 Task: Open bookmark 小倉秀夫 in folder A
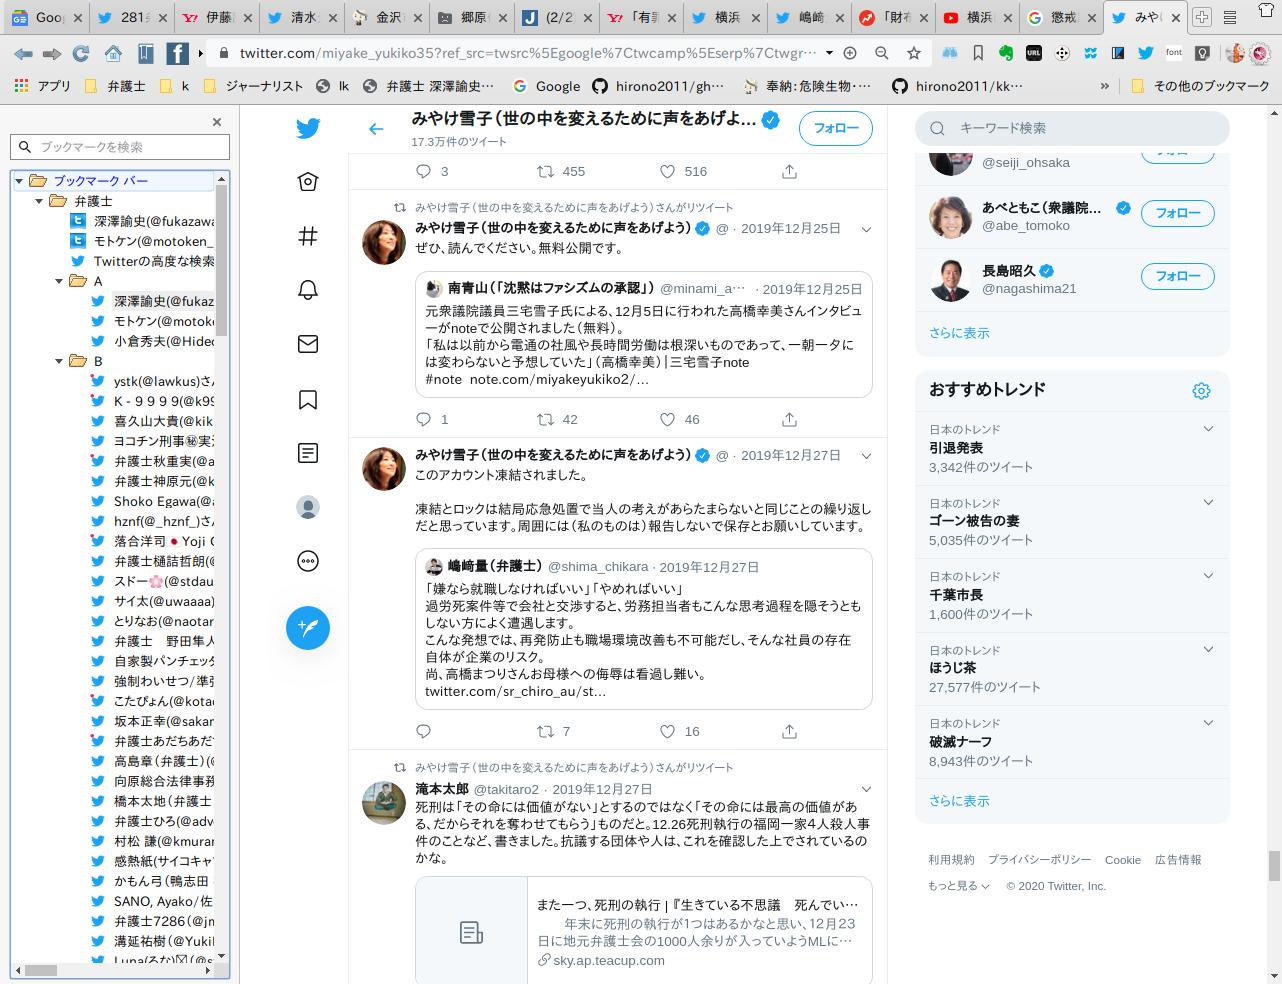163,341
